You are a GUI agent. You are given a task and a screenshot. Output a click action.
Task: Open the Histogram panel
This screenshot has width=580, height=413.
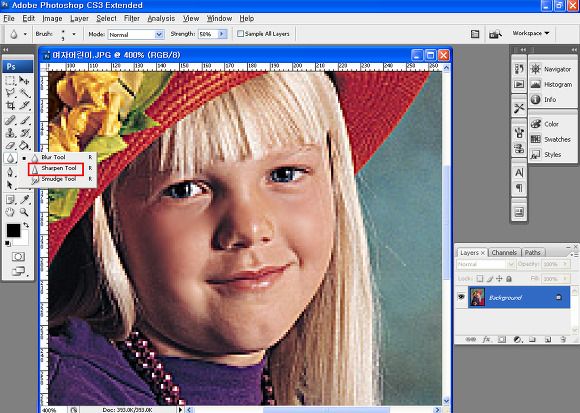(x=552, y=84)
